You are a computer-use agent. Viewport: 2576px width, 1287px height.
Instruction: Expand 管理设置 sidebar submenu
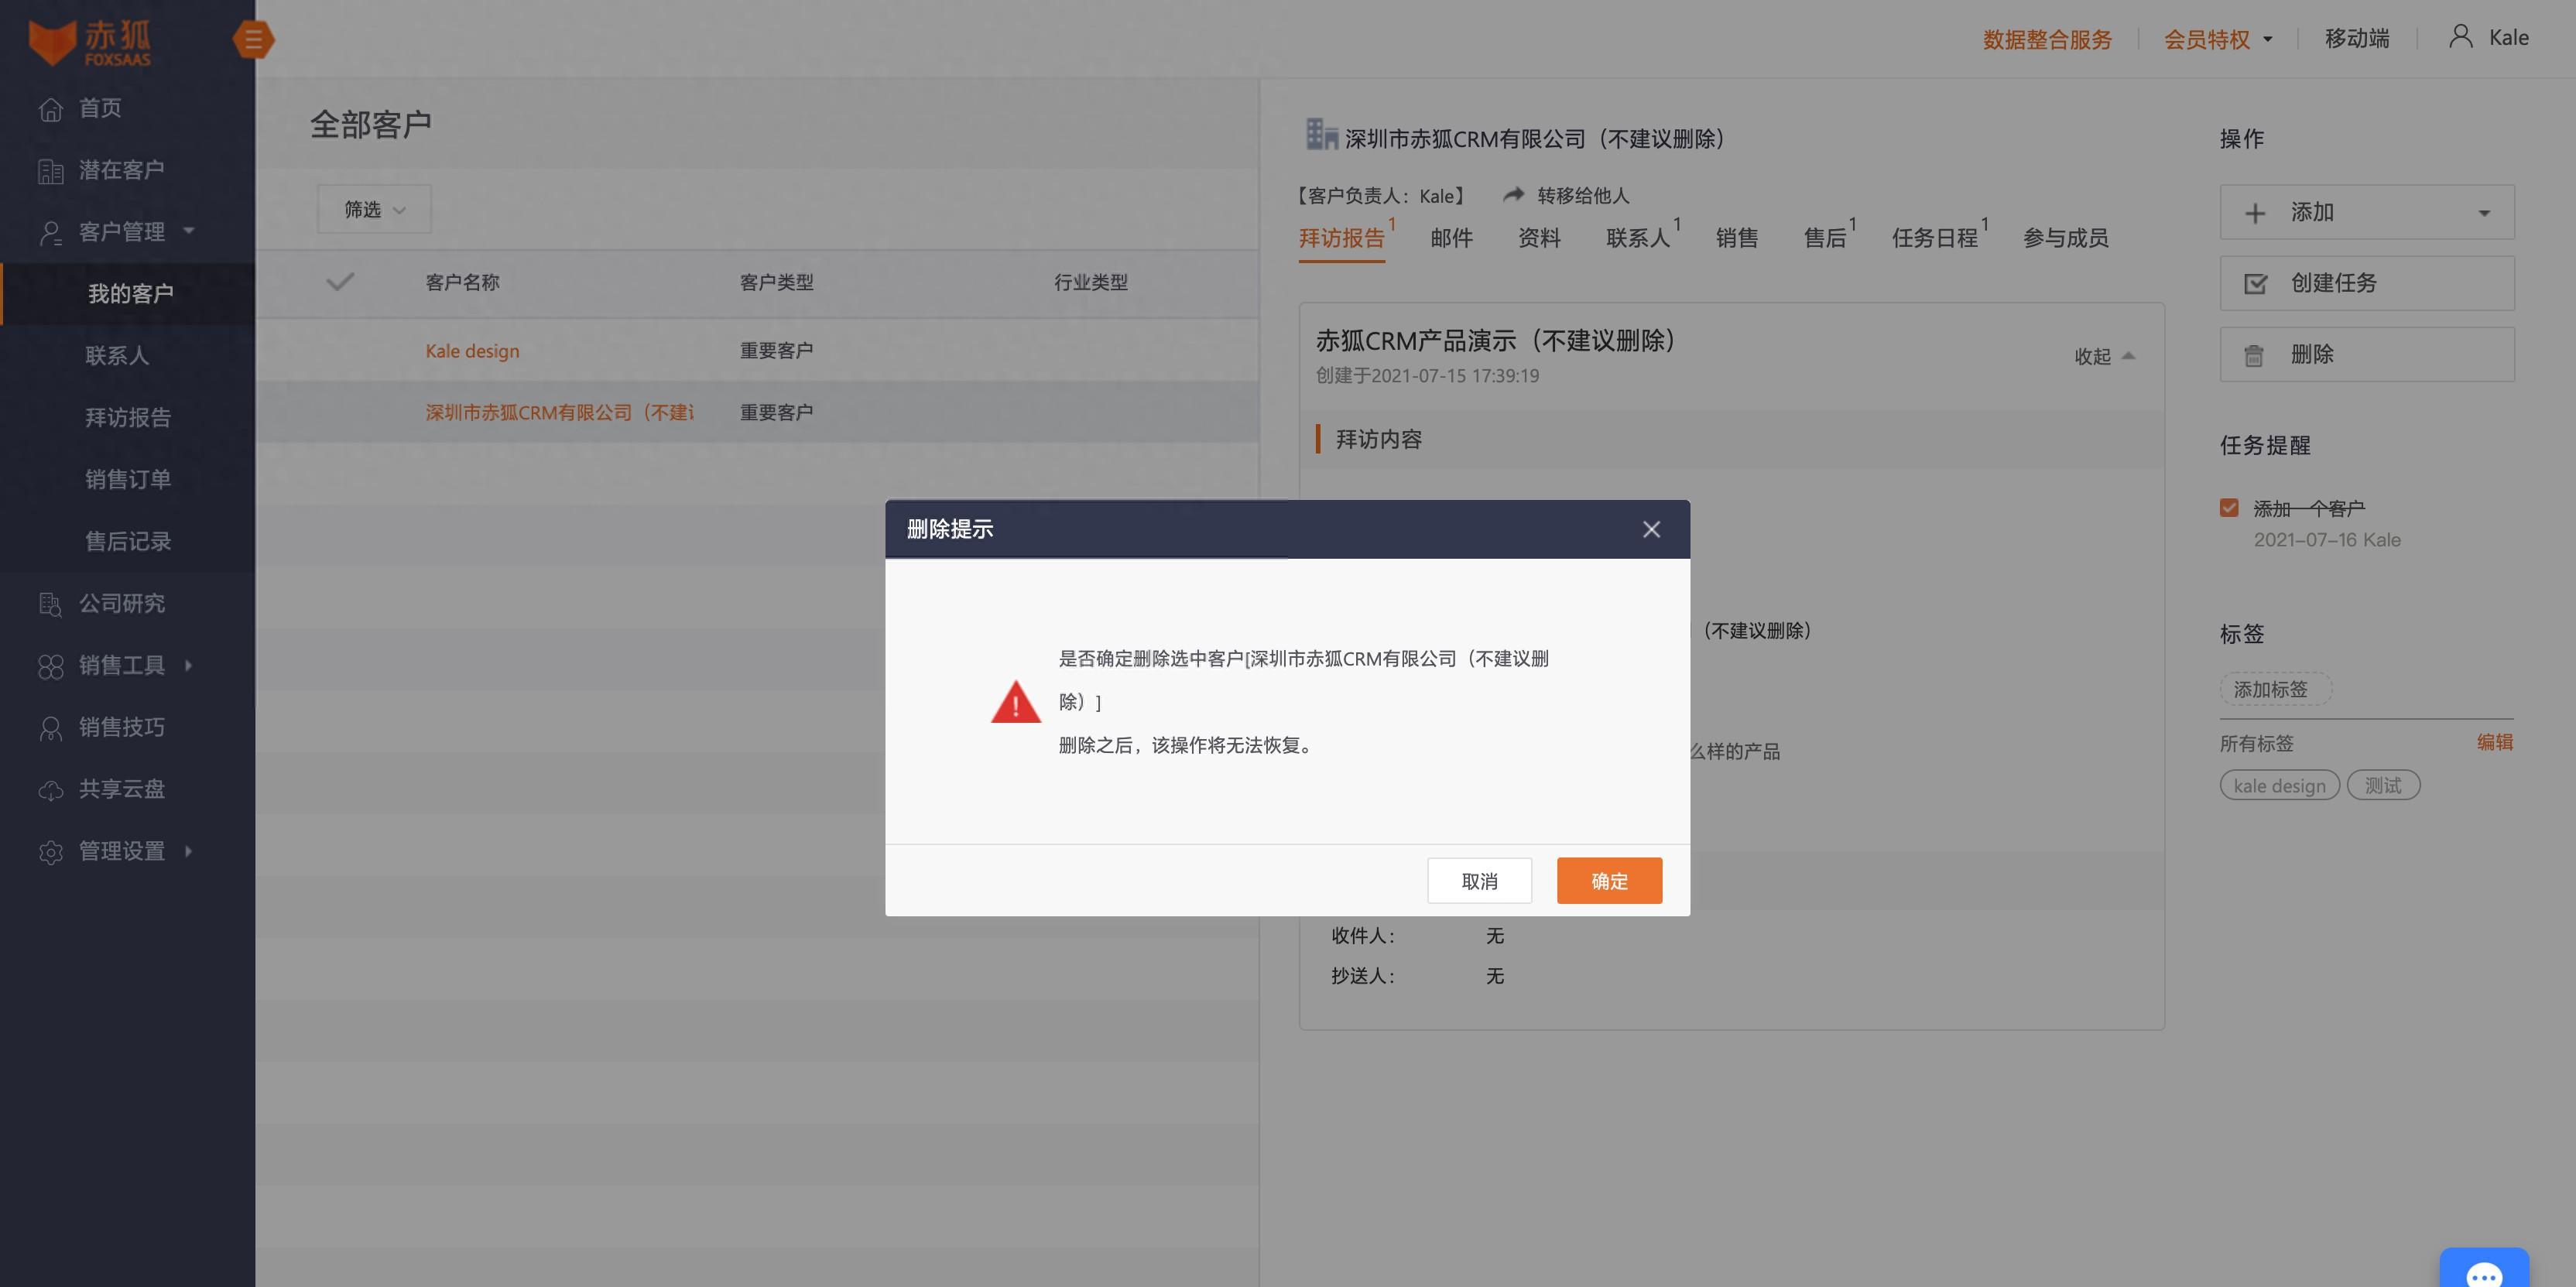(x=121, y=851)
